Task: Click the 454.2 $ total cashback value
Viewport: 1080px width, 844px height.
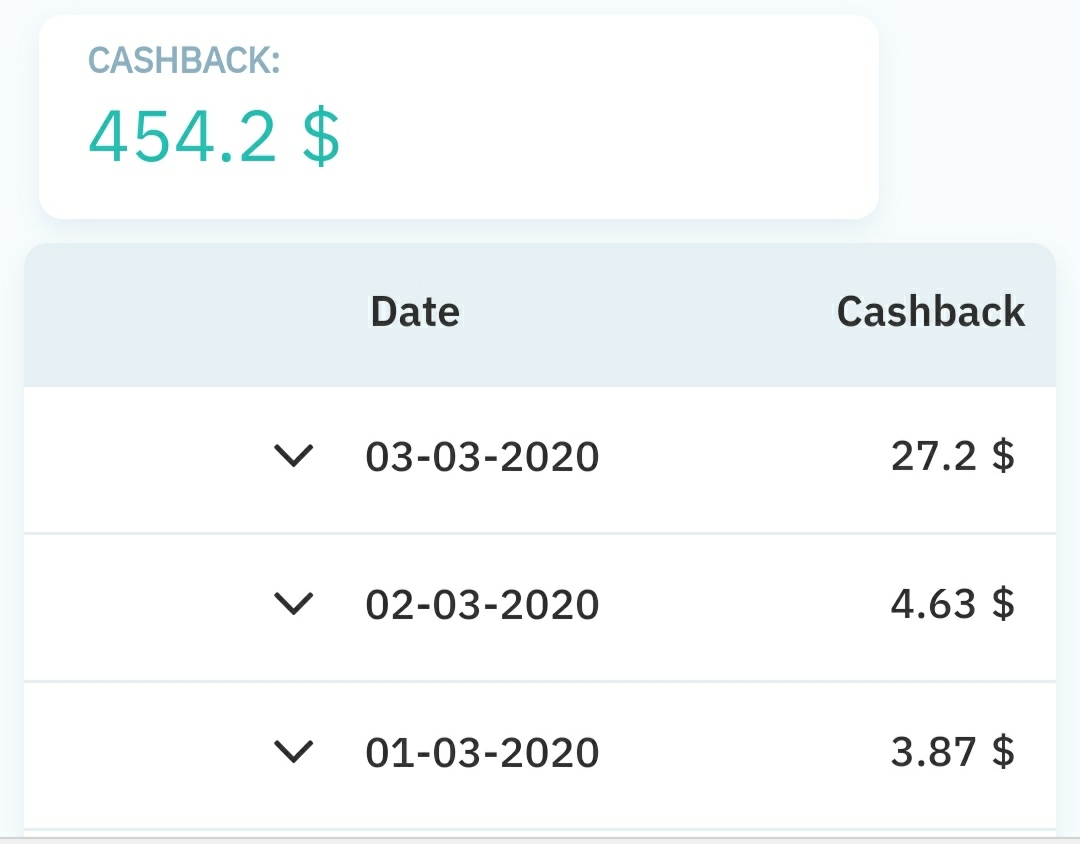Action: click(214, 137)
